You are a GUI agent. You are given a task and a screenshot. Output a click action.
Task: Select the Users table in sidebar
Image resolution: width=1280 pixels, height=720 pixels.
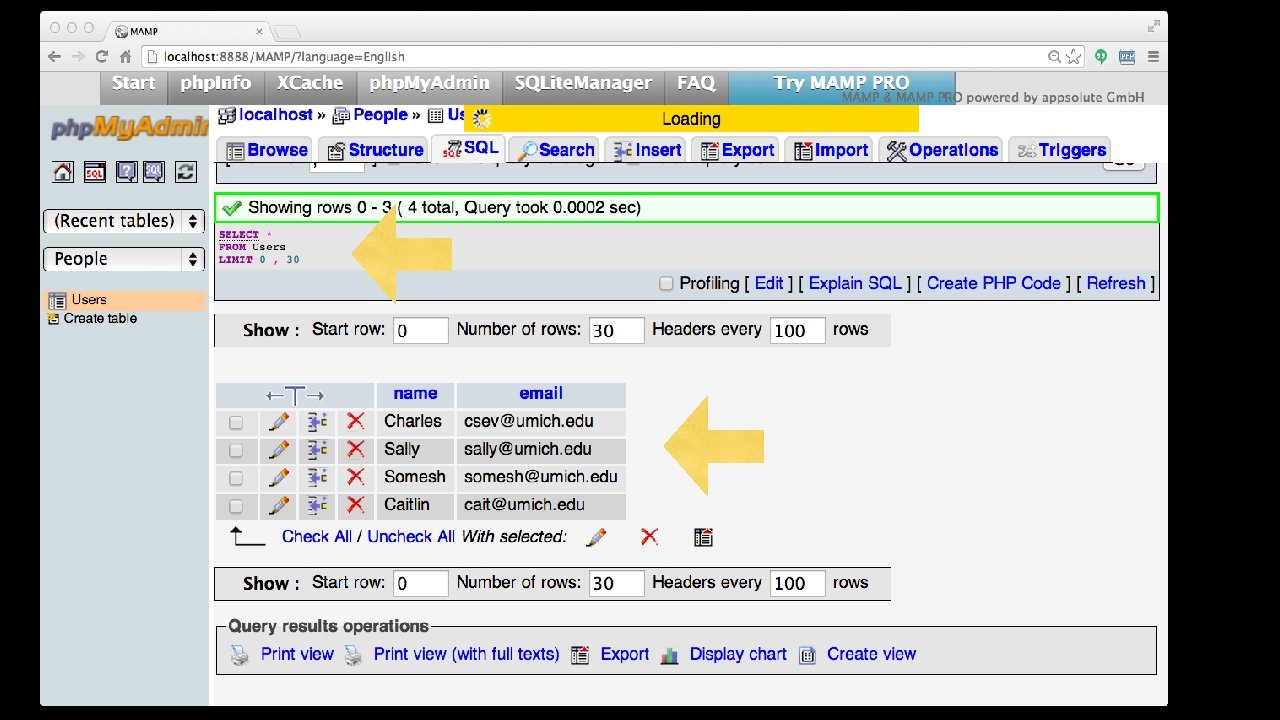89,300
